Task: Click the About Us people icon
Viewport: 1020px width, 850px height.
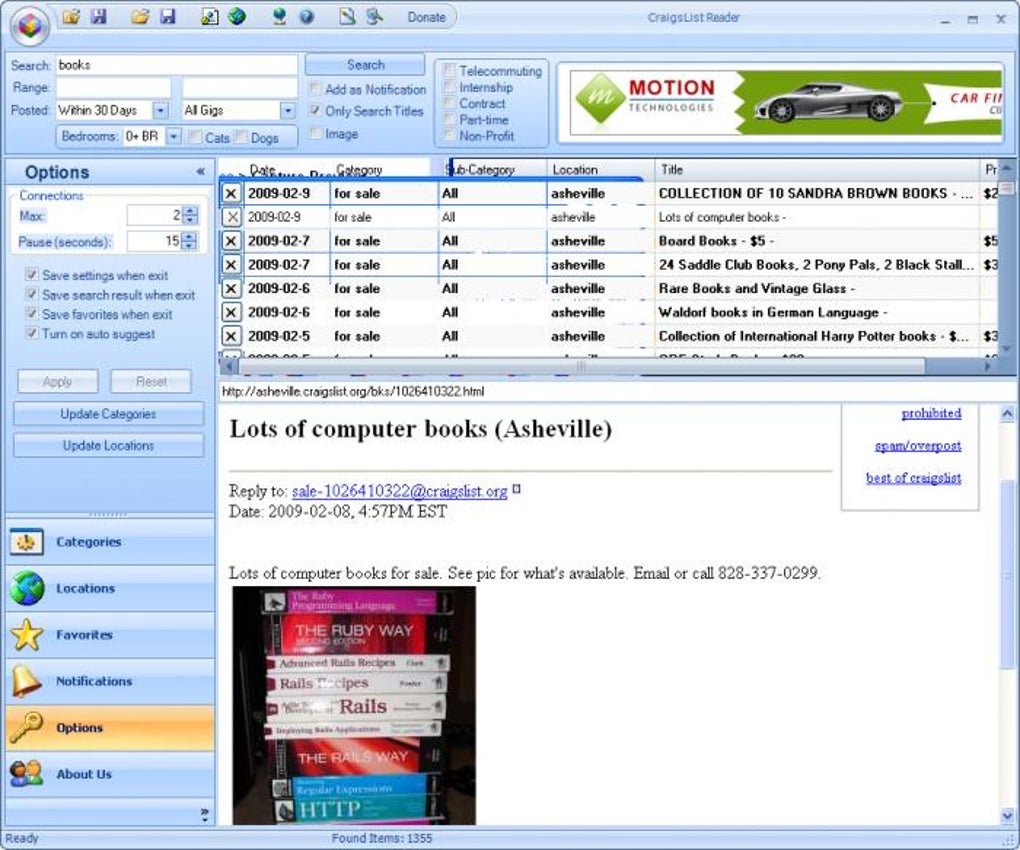Action: (x=27, y=774)
